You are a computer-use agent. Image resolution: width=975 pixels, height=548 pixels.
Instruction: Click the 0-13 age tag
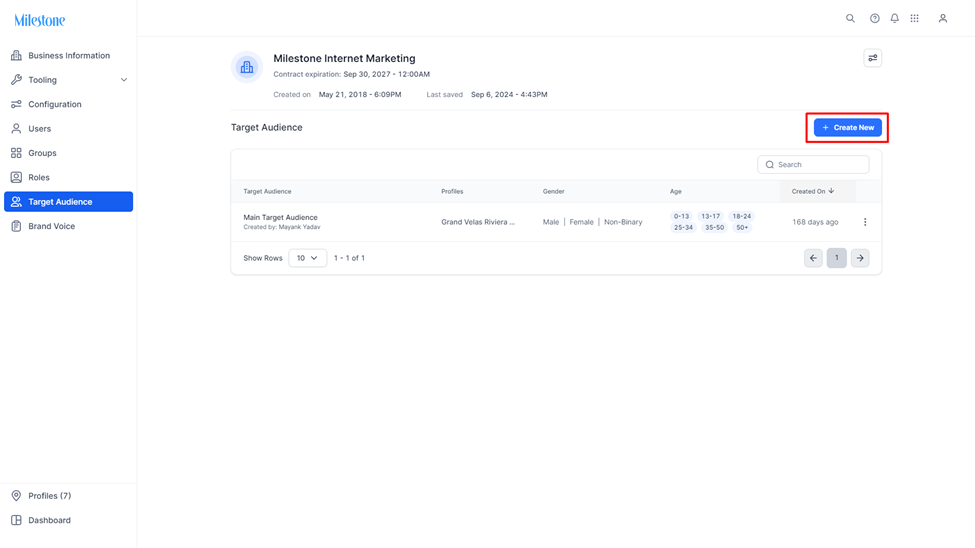pos(682,216)
